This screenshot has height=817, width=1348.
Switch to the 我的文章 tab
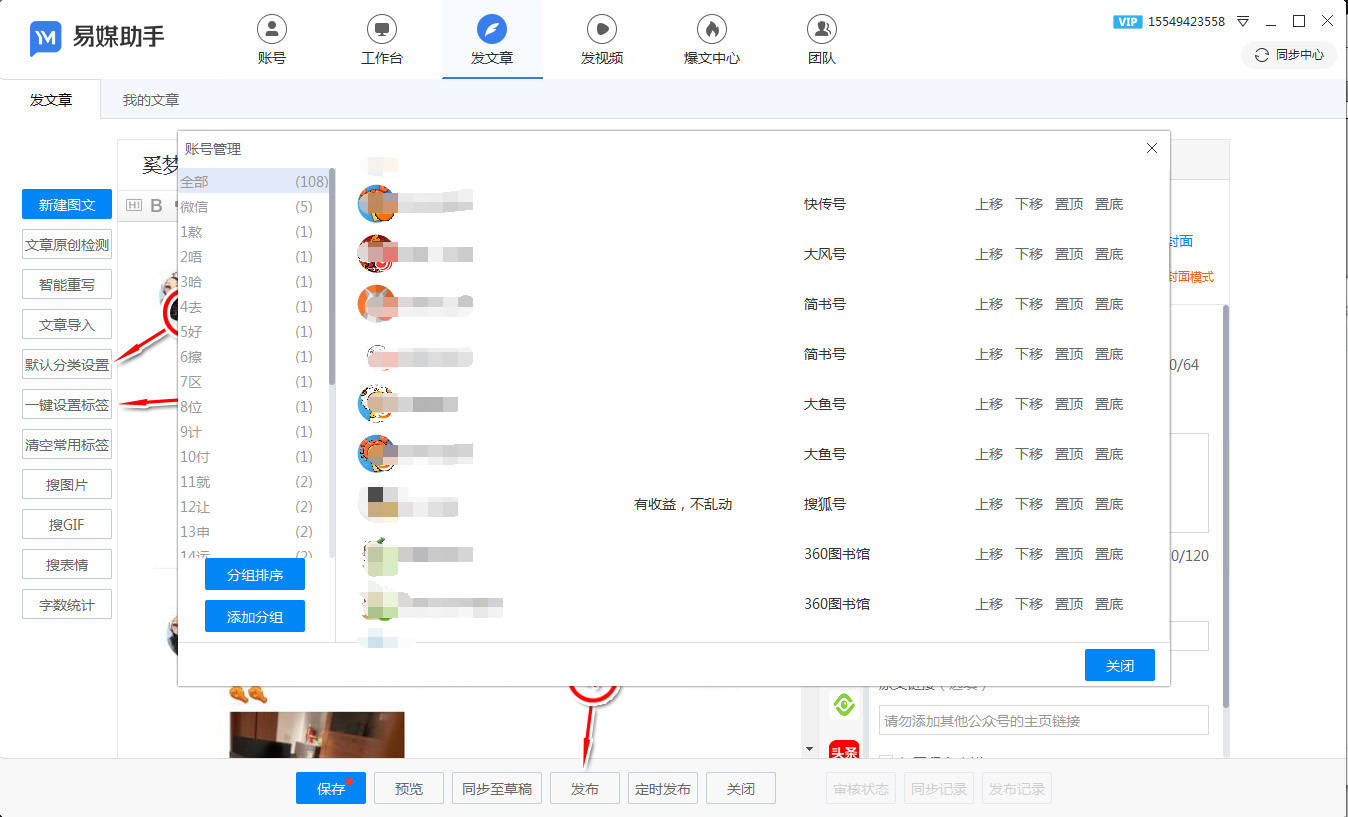point(151,100)
